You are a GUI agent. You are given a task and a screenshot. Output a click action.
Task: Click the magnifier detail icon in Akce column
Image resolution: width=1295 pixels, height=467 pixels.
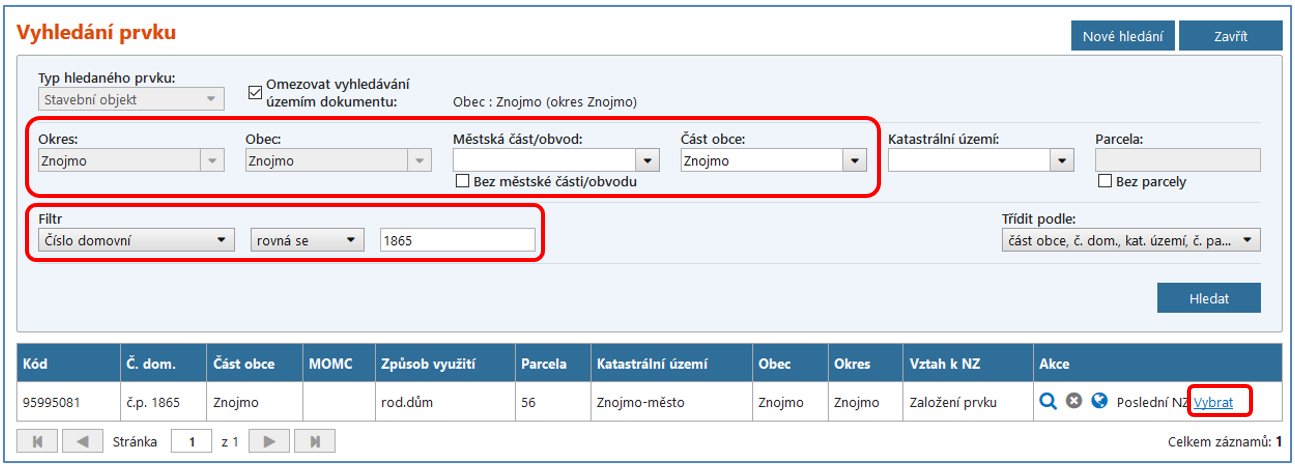1048,401
